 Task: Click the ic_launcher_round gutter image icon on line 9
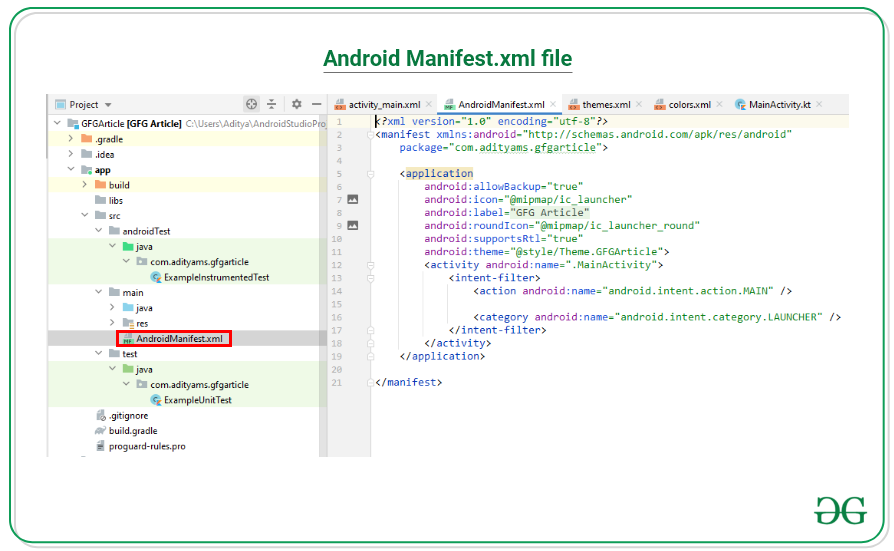click(353, 225)
